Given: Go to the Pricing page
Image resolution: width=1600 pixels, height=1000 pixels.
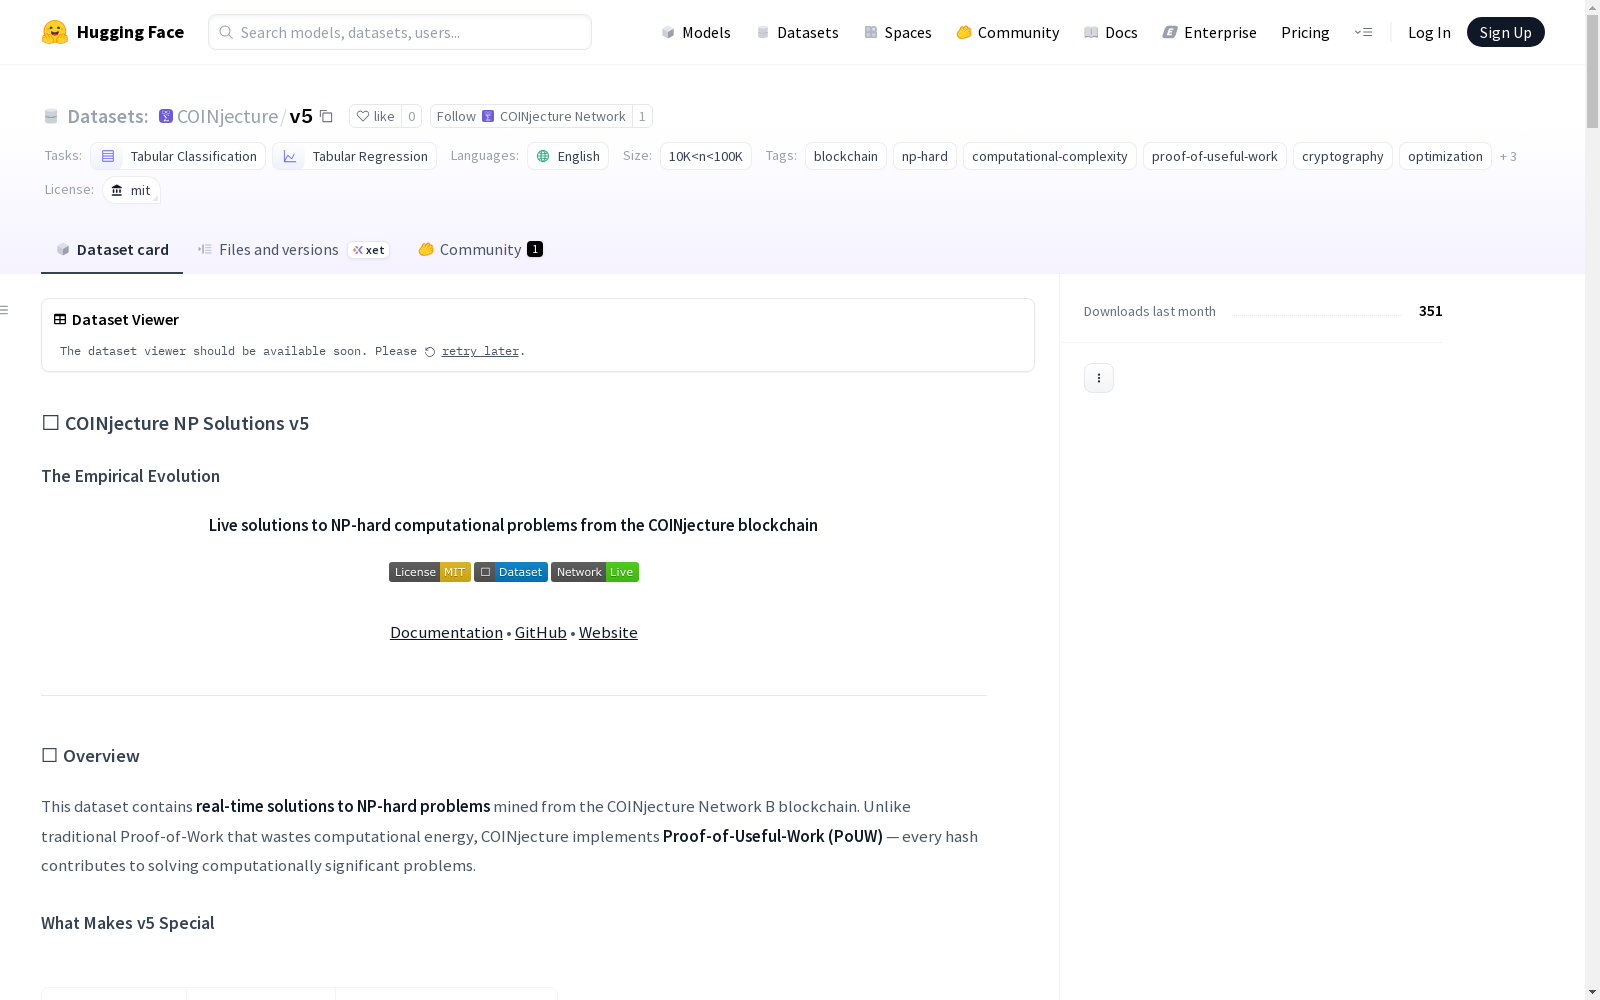Looking at the screenshot, I should click(1305, 32).
